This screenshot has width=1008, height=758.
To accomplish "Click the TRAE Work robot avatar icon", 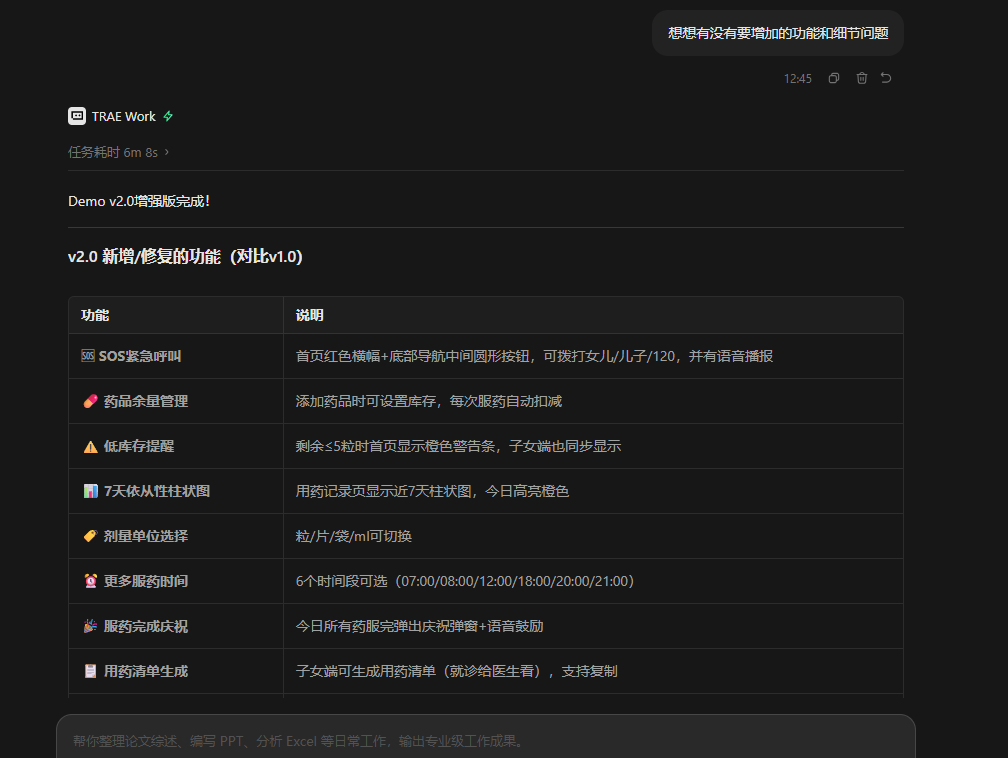I will tap(77, 116).
